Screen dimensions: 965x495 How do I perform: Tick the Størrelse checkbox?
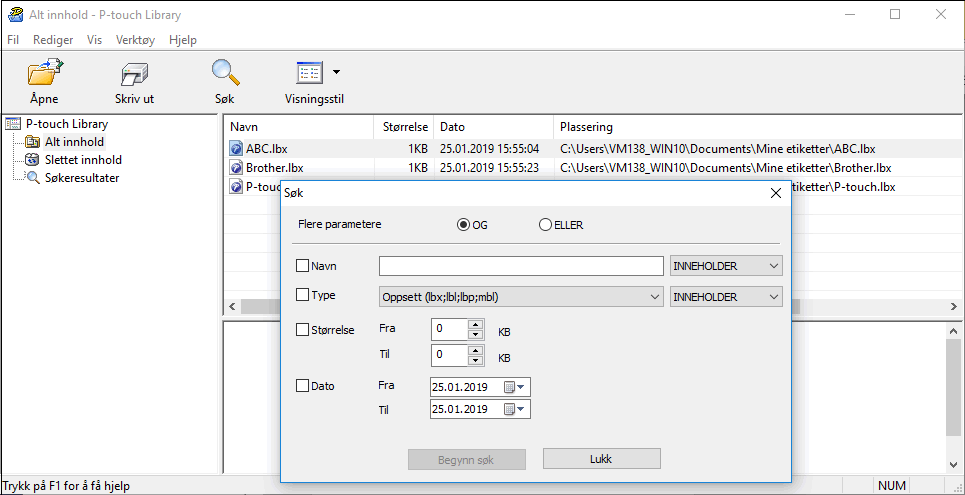pos(302,329)
